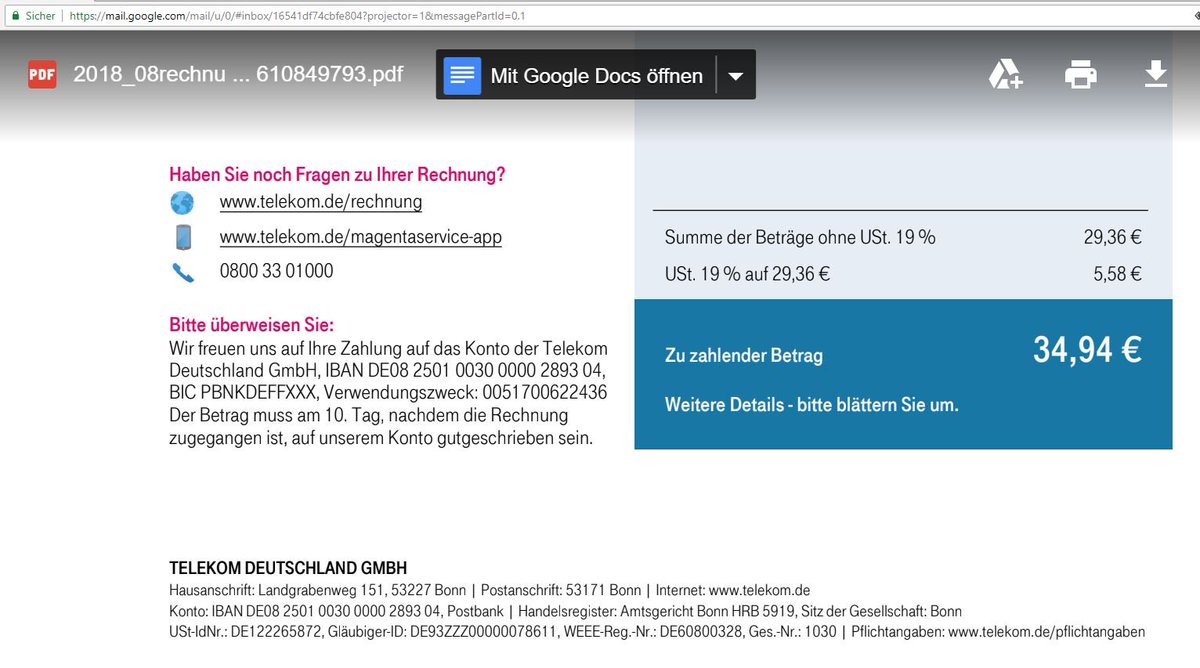1200x668 pixels.
Task: Print the PDF document
Action: click(1081, 75)
